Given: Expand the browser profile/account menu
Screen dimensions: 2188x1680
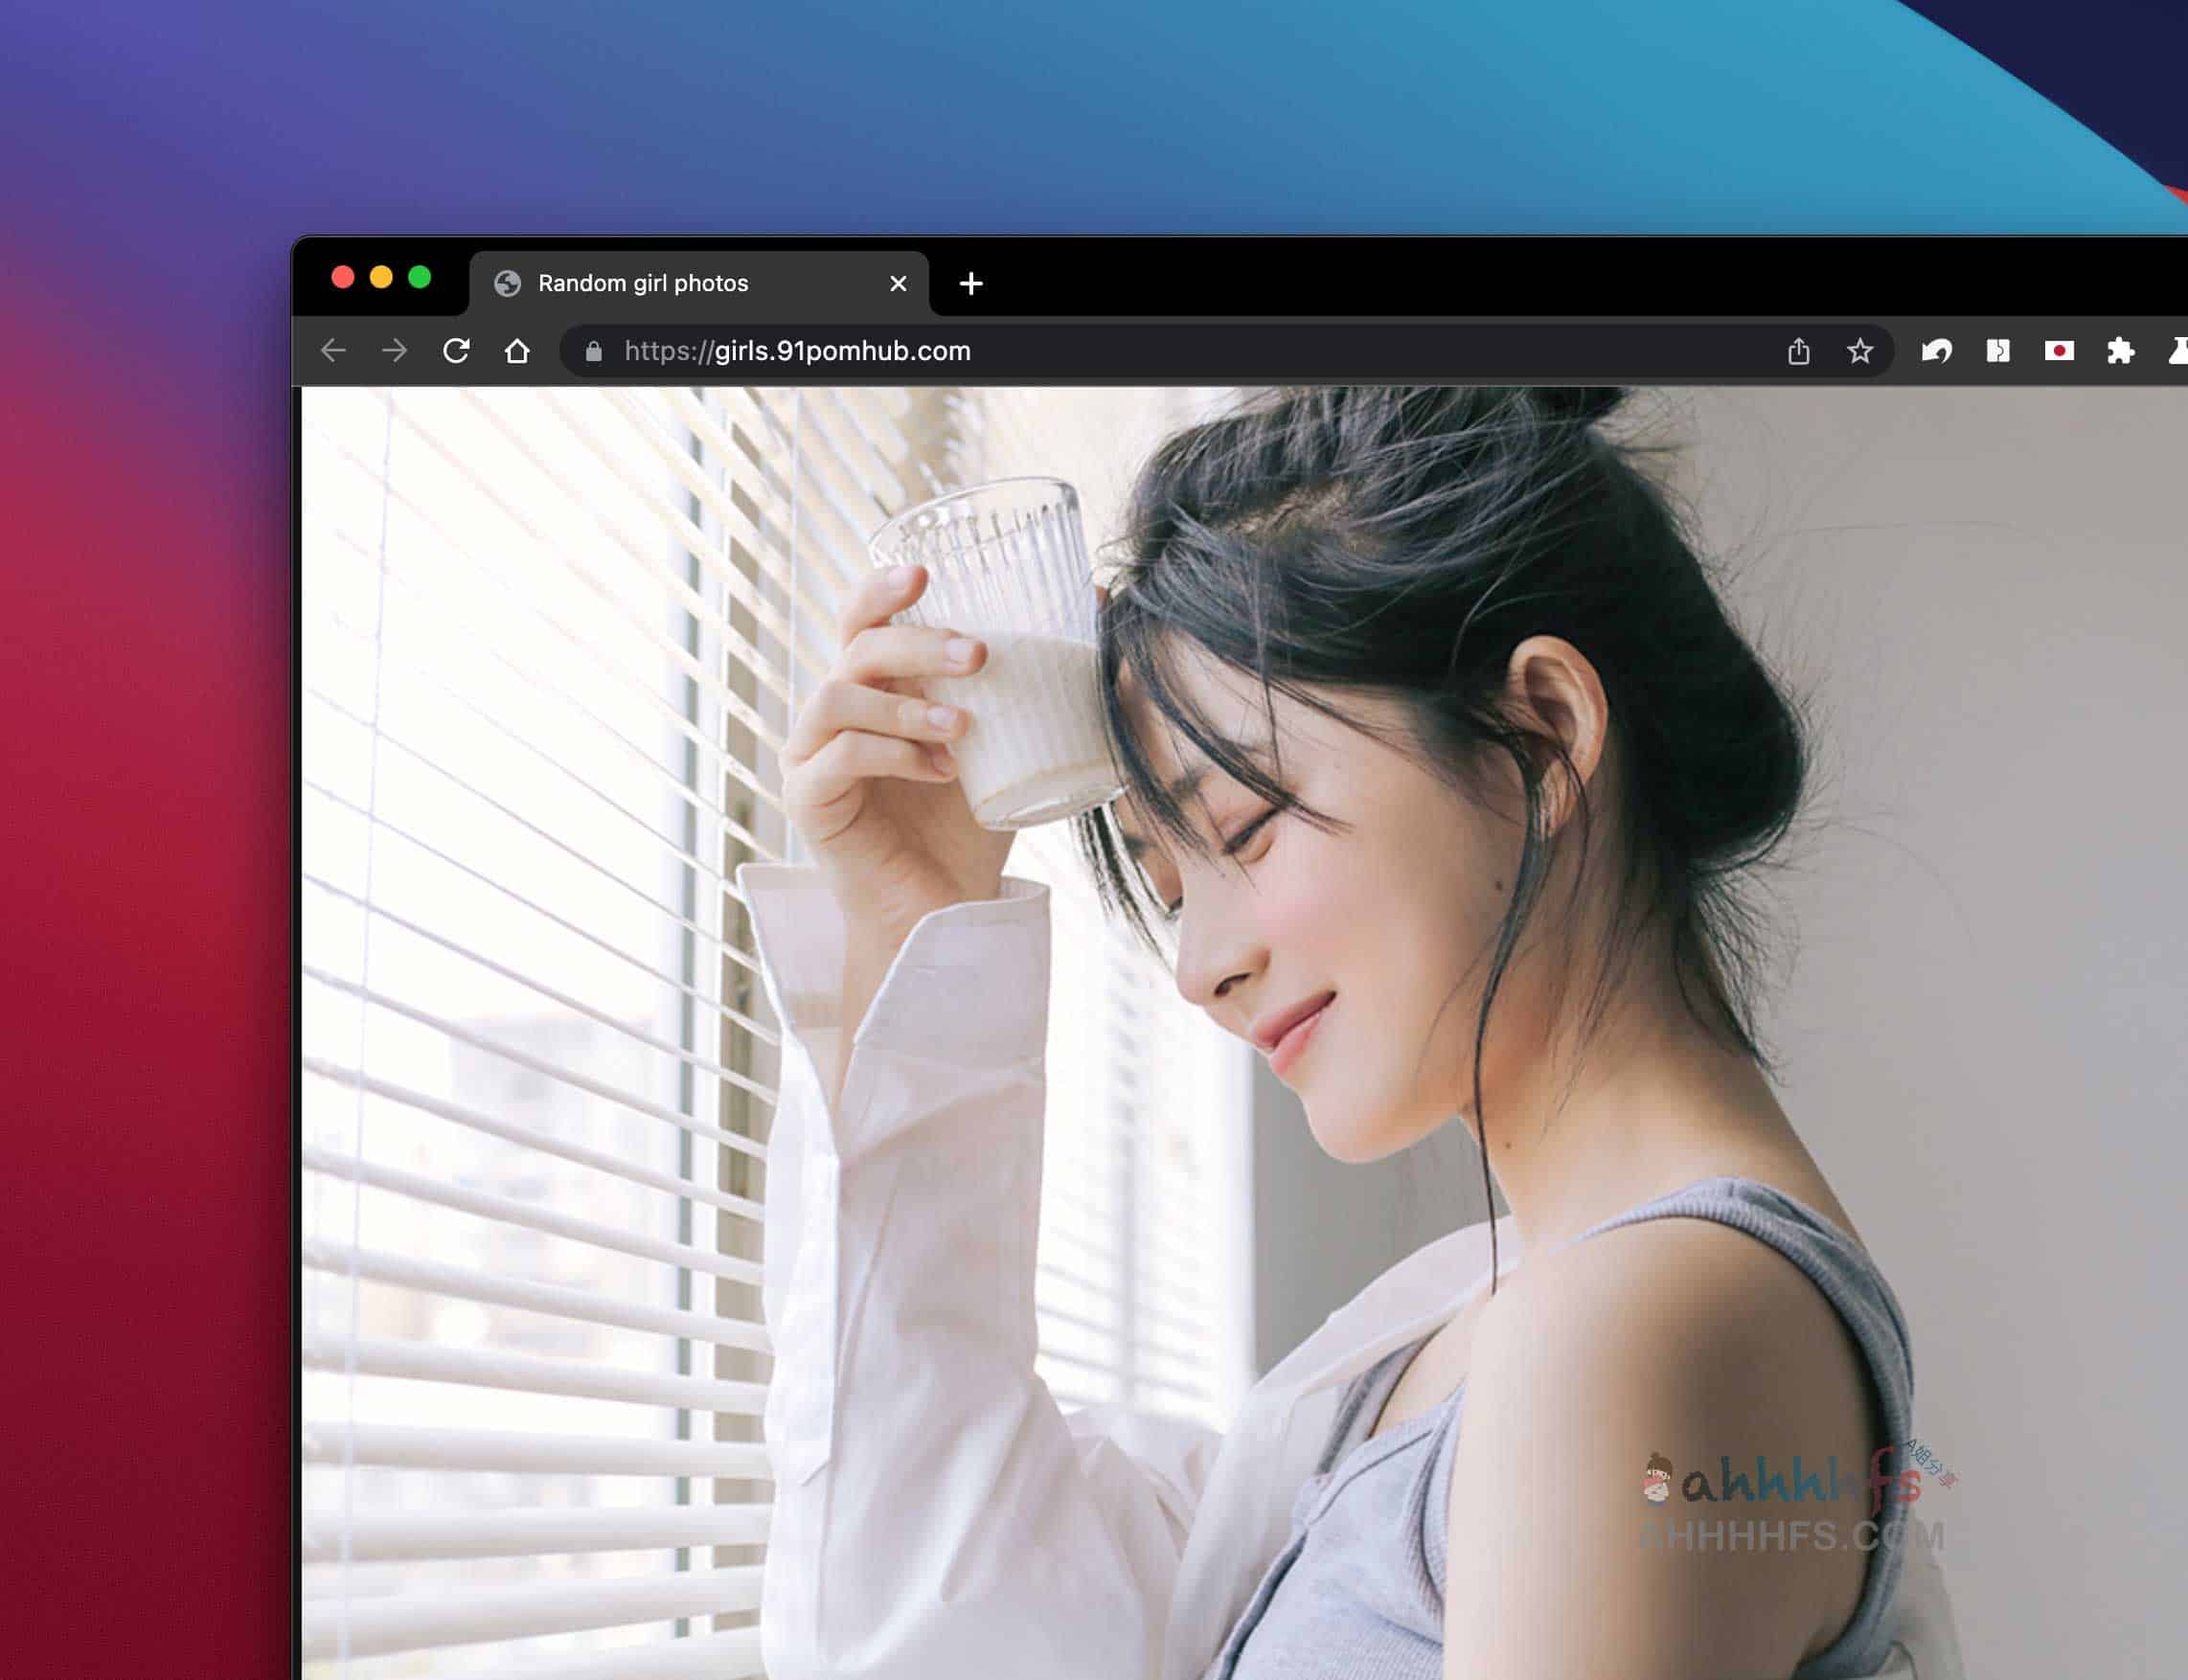Looking at the screenshot, I should point(2174,350).
